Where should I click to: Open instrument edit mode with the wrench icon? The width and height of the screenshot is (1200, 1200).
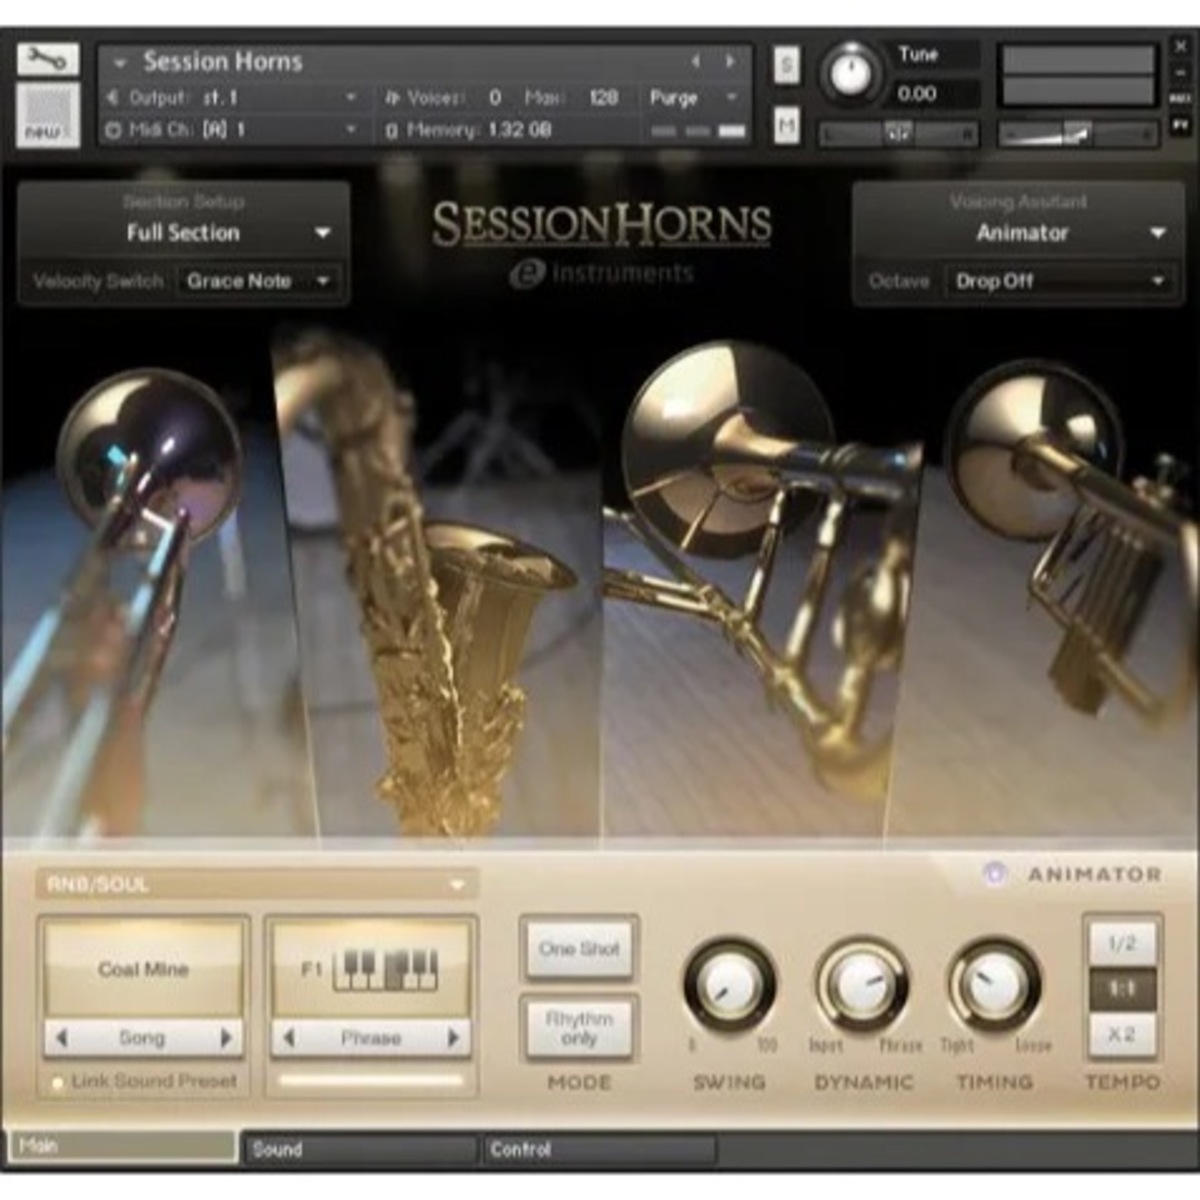(x=47, y=59)
